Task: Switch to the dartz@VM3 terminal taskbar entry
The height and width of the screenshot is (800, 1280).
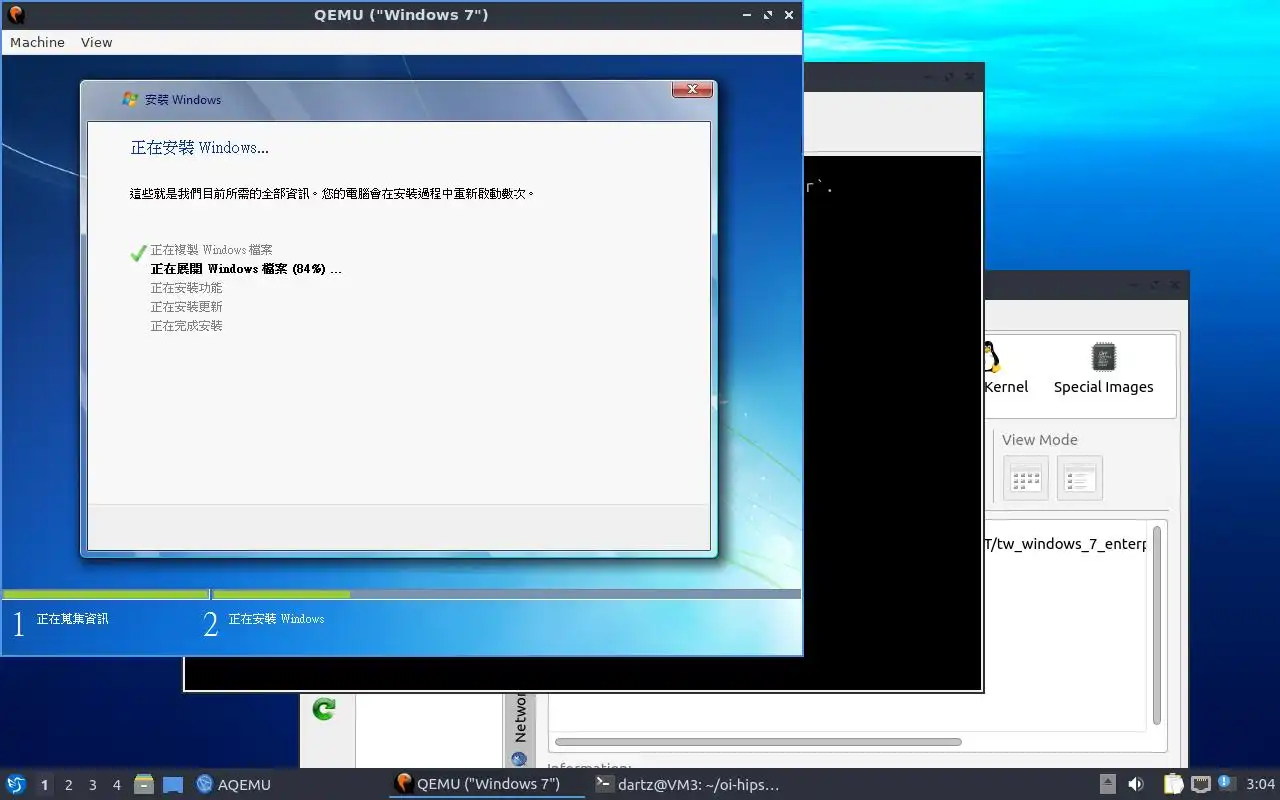Action: click(x=687, y=784)
